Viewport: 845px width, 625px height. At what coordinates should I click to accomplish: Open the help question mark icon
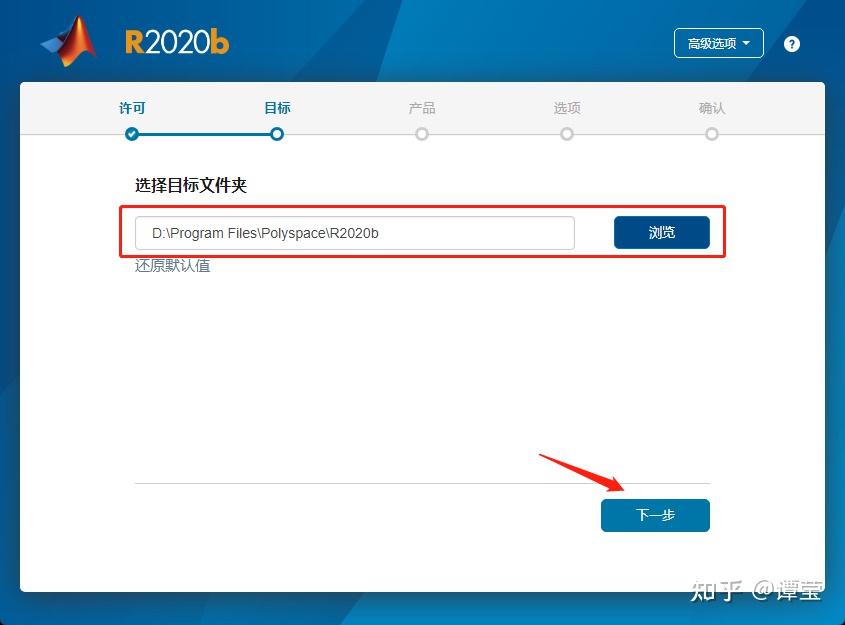pos(791,43)
